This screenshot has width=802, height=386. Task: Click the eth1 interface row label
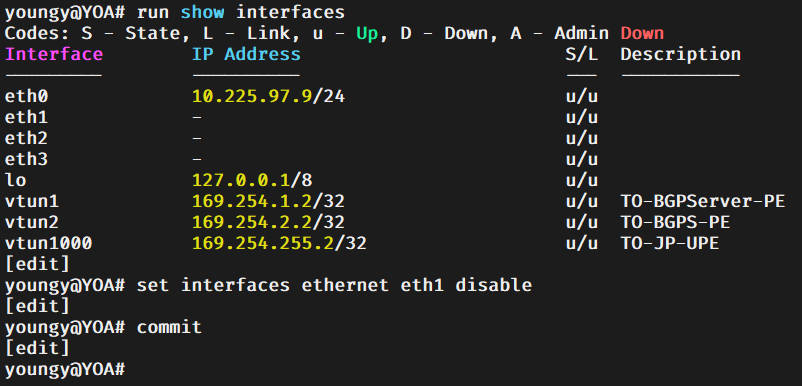[26, 117]
